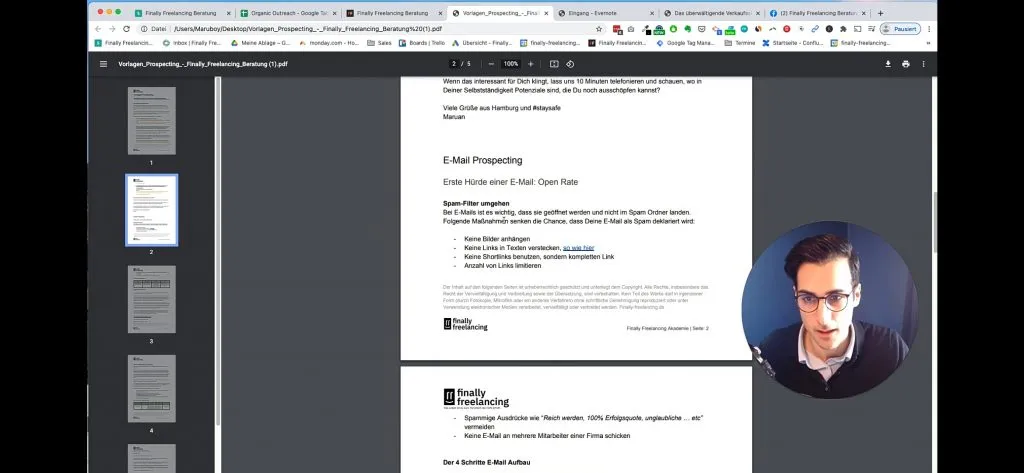Open Boards | Trello bookmark
The height and width of the screenshot is (473, 1024).
point(422,43)
